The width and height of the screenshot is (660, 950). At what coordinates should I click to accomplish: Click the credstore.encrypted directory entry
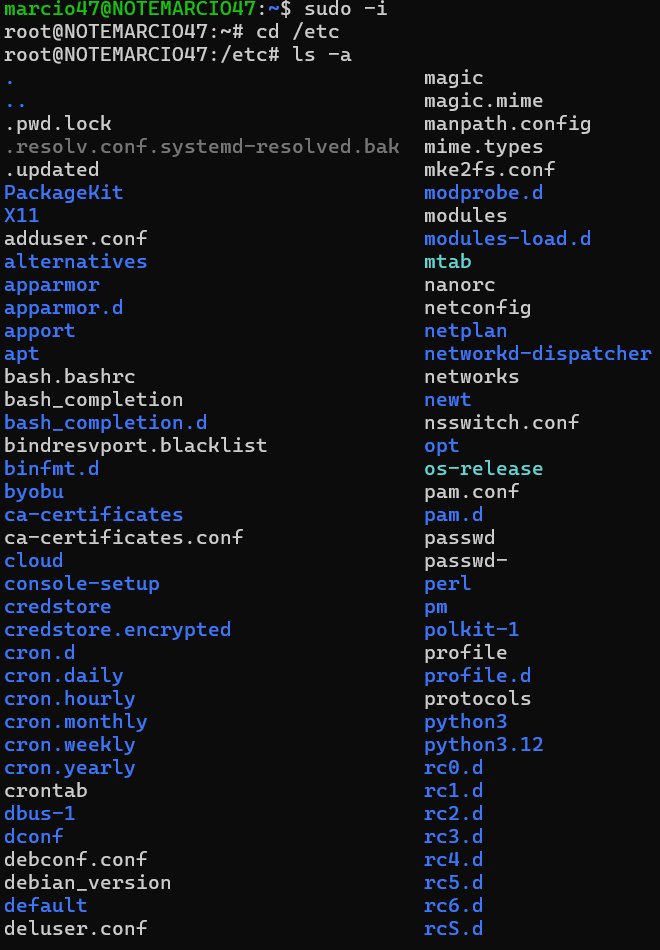(117, 629)
